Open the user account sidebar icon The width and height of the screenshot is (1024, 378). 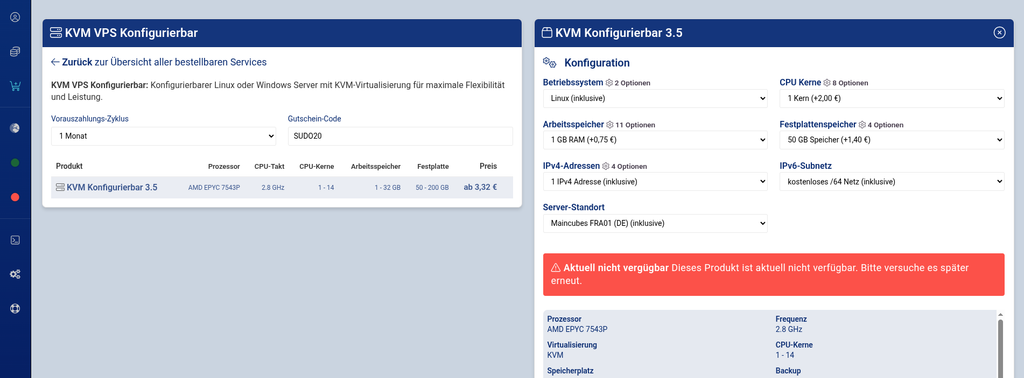pos(15,17)
